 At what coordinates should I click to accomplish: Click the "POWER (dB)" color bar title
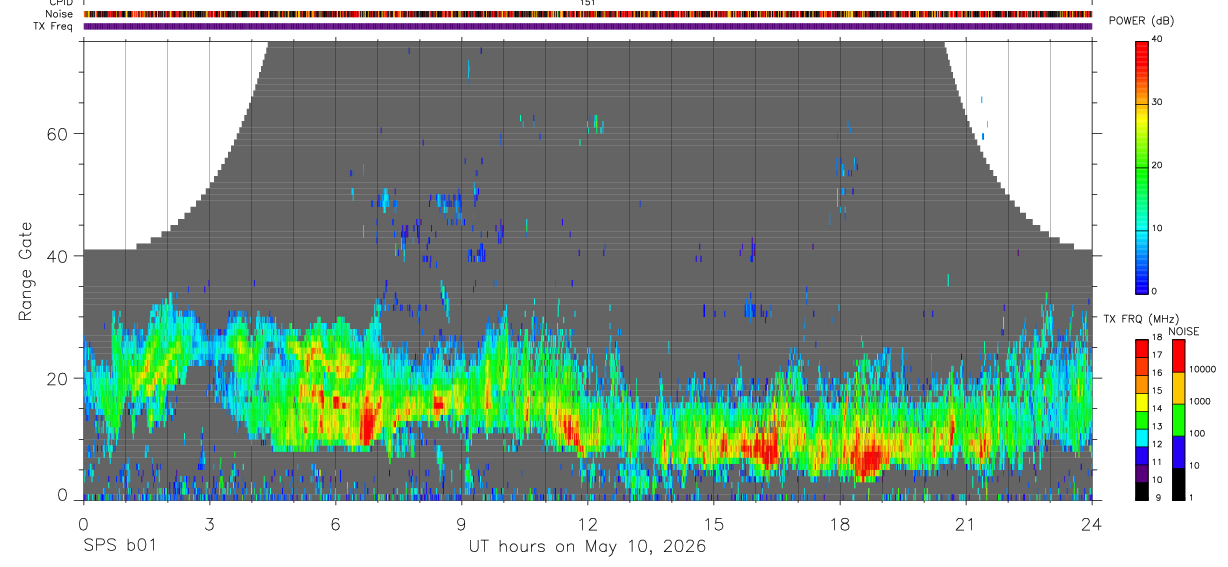pos(1141,21)
